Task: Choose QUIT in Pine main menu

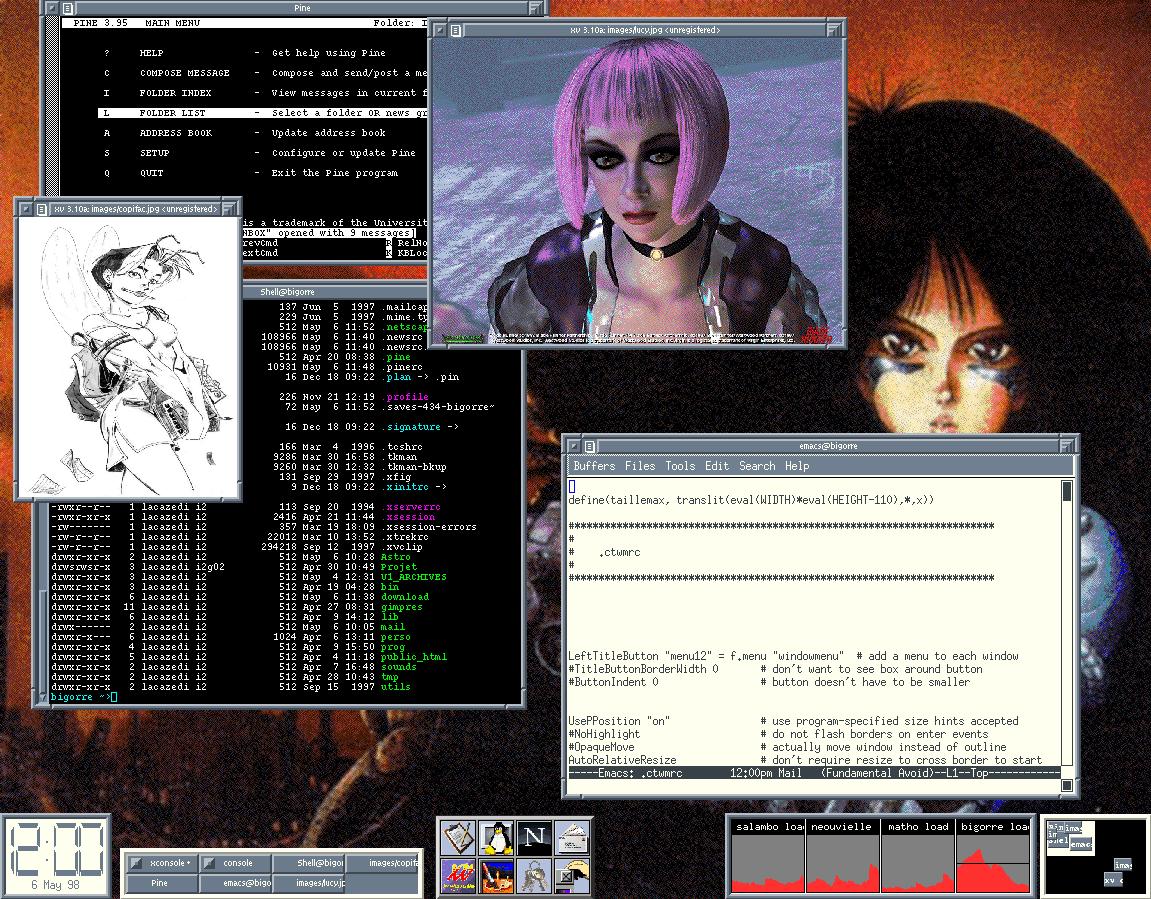Action: (151, 173)
